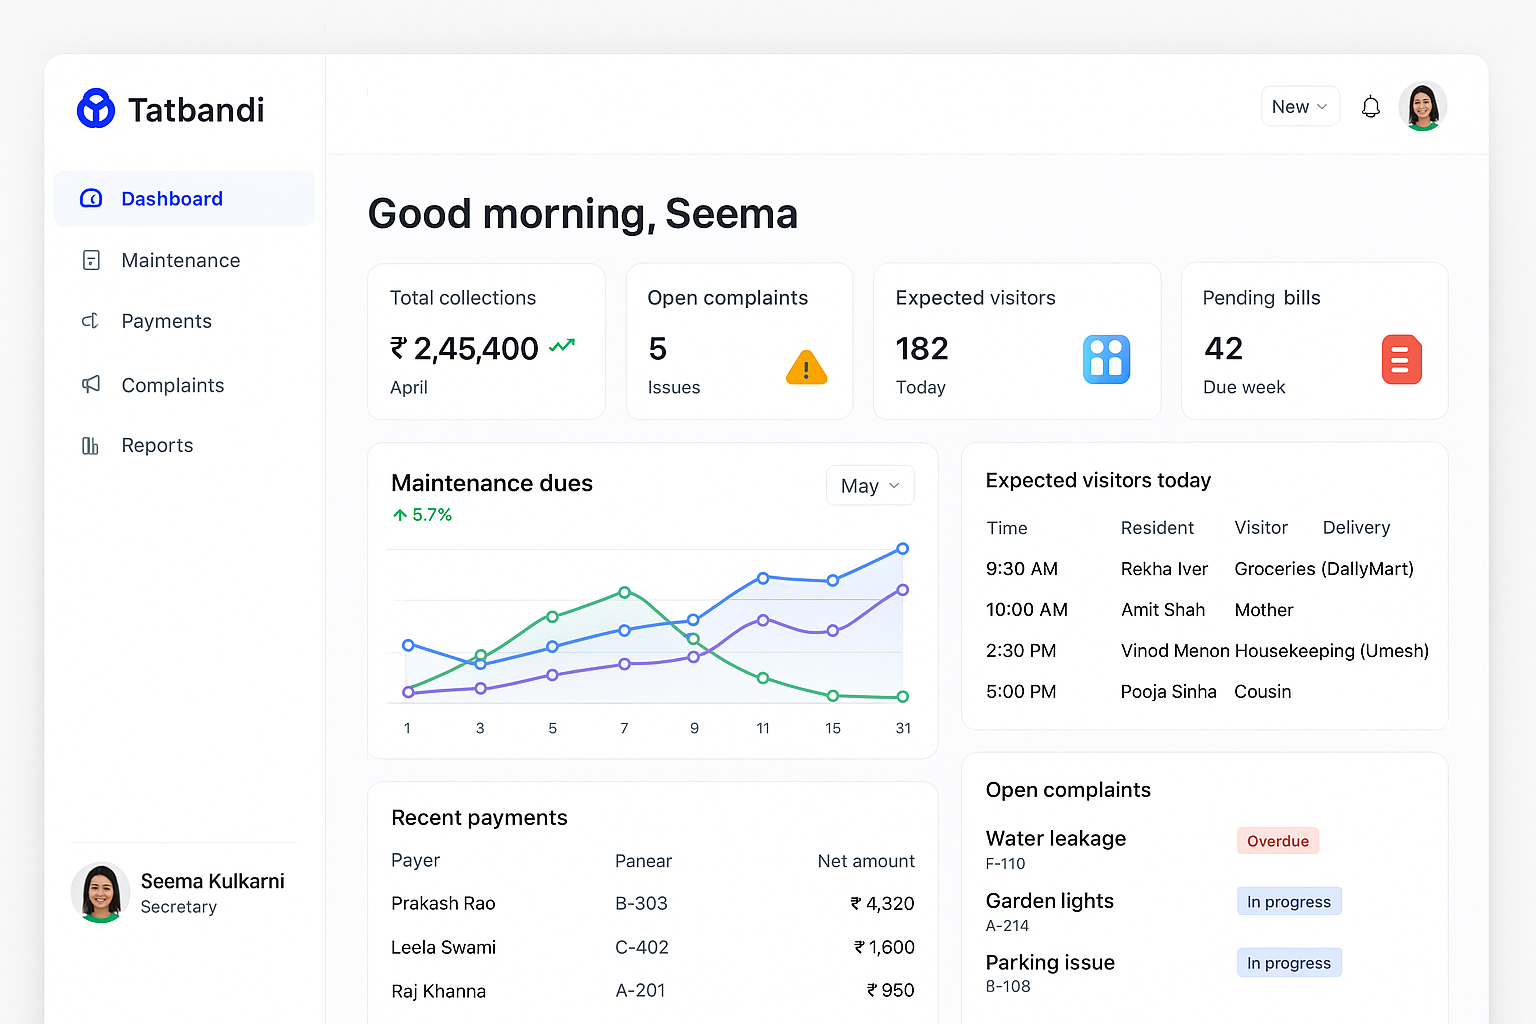Click the Expected visitors card icon
Viewport: 1536px width, 1024px height.
(1106, 359)
